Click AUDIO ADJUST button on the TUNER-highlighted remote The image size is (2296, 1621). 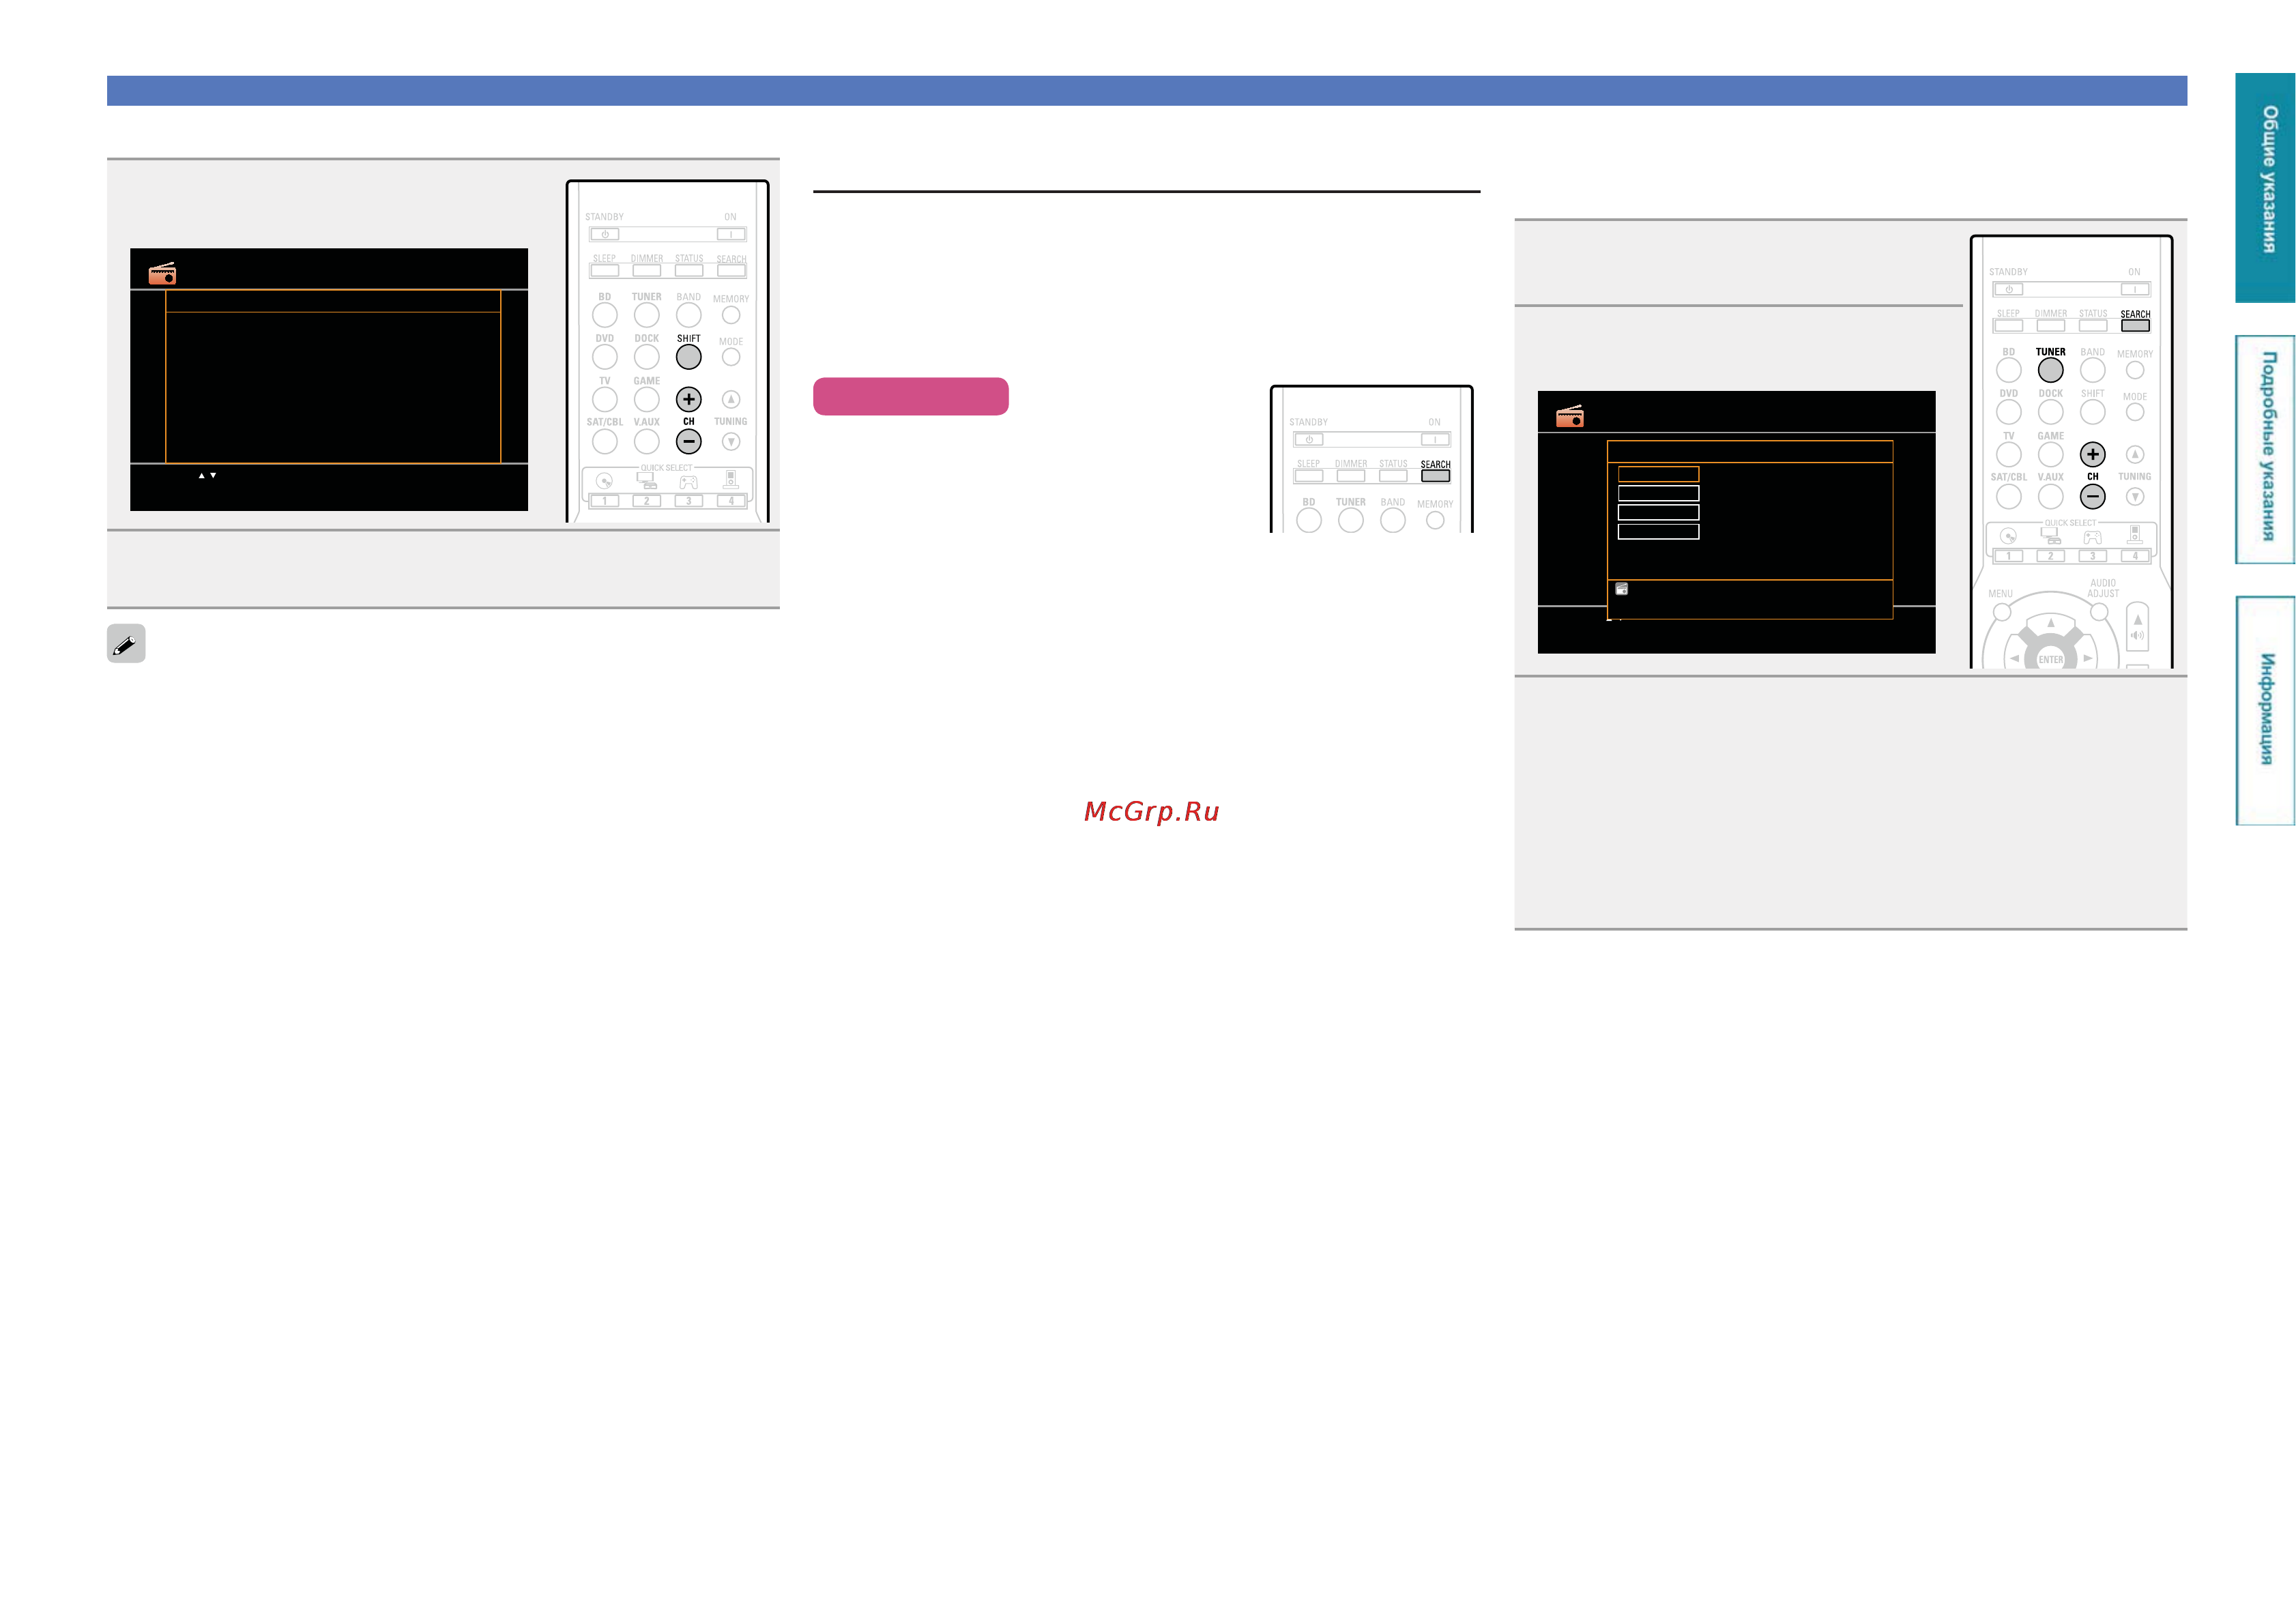click(x=2099, y=611)
